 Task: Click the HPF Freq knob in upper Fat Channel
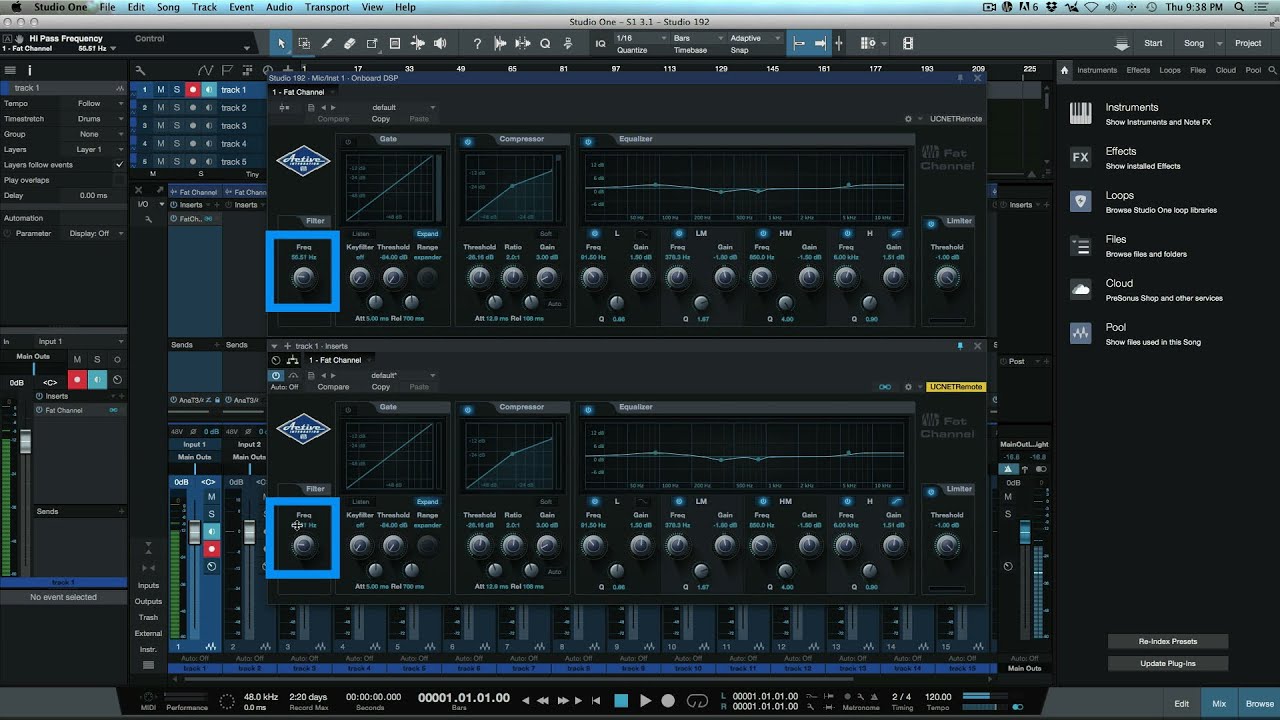pyautogui.click(x=303, y=278)
